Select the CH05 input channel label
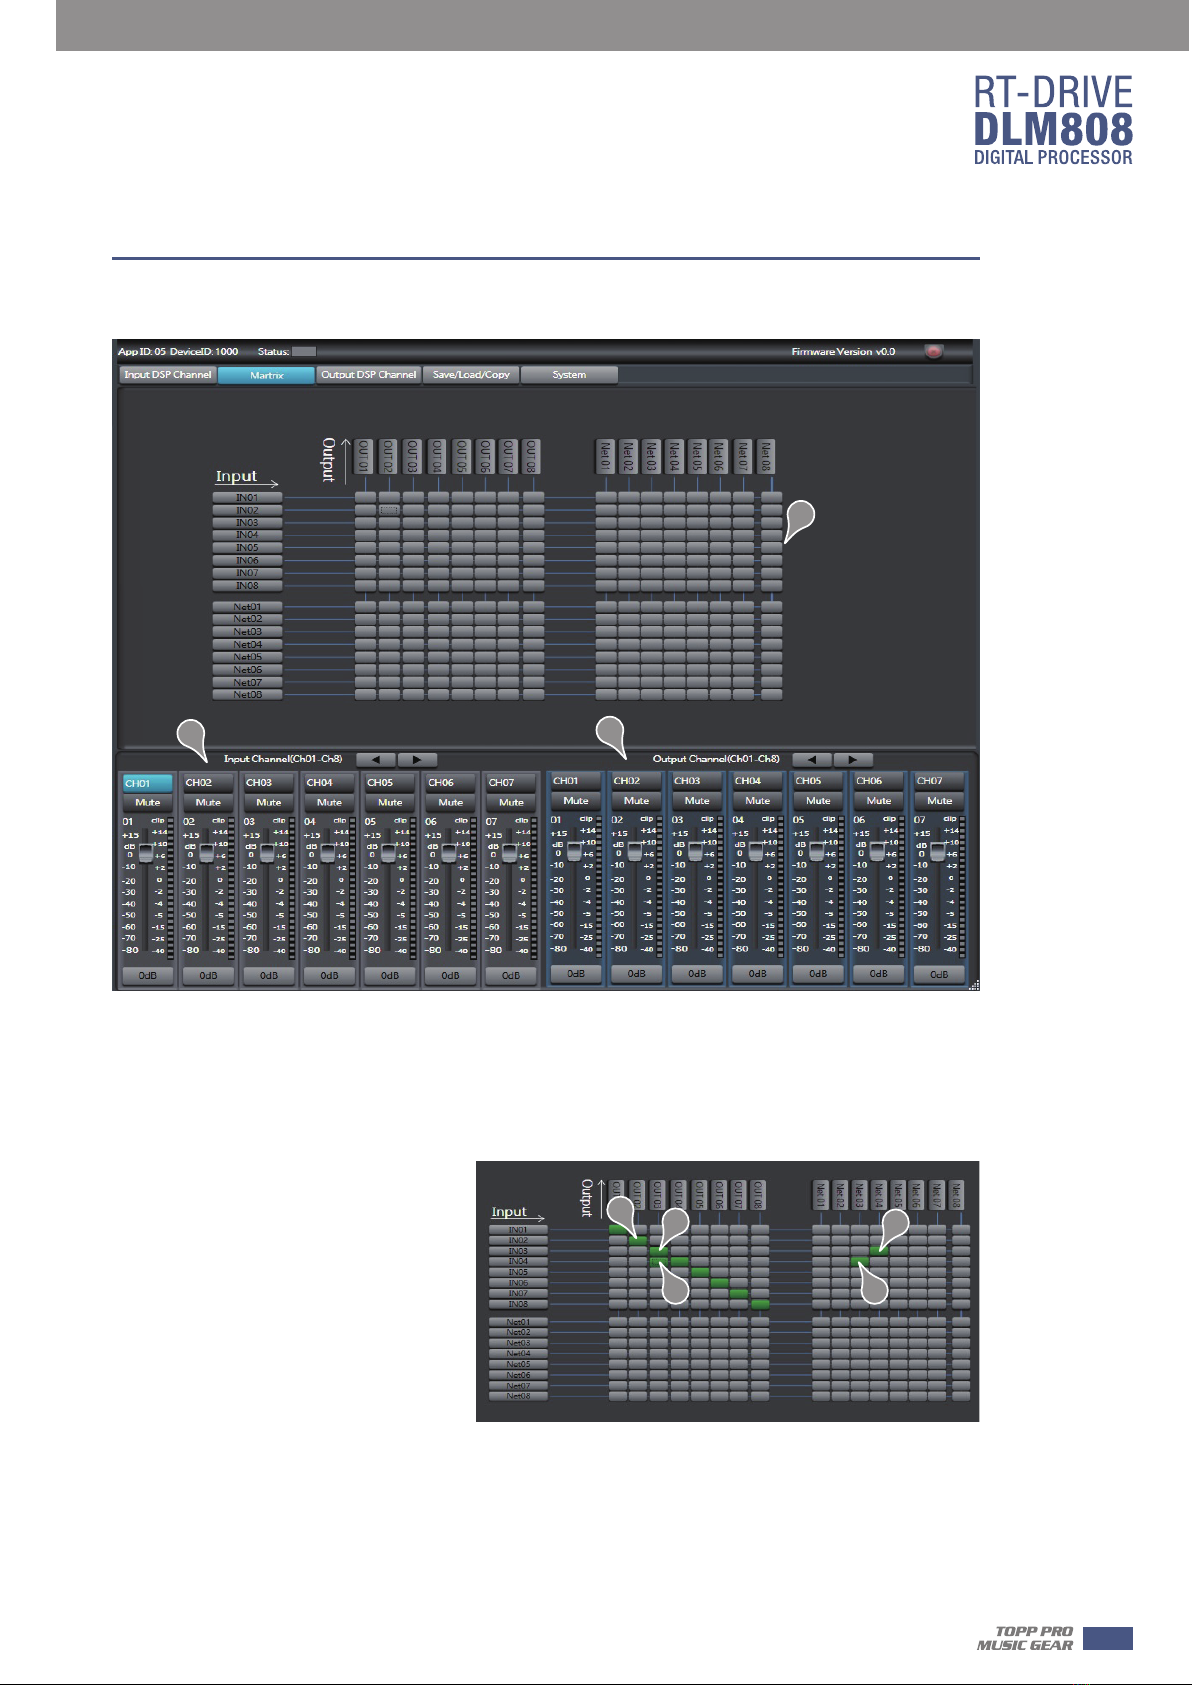 point(390,783)
